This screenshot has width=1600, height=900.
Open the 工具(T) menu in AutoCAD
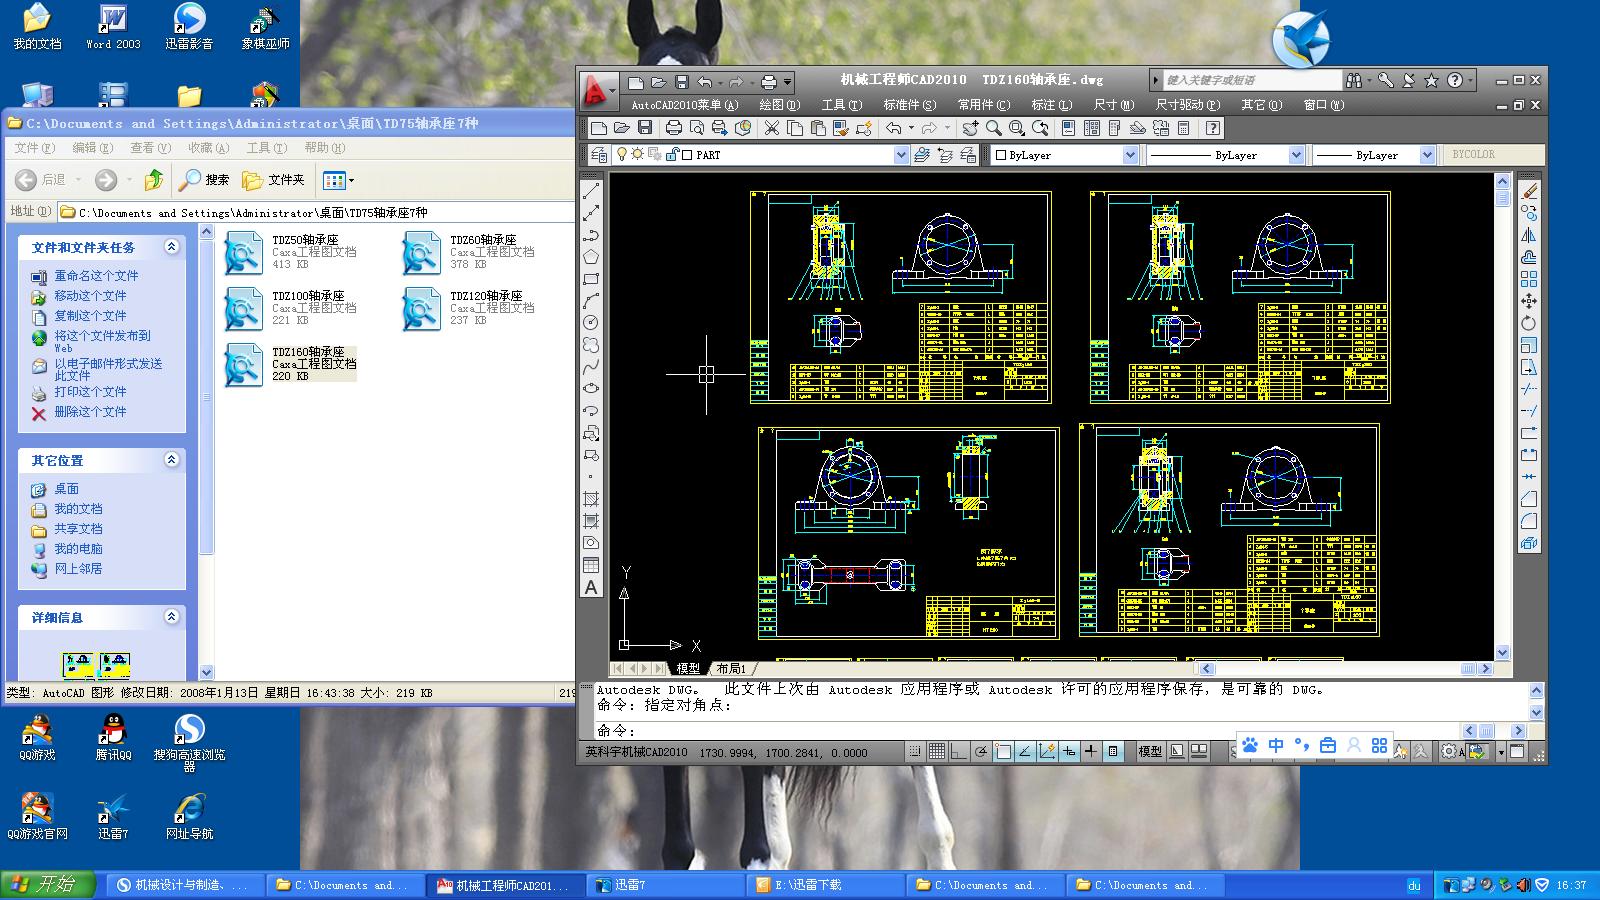point(841,105)
